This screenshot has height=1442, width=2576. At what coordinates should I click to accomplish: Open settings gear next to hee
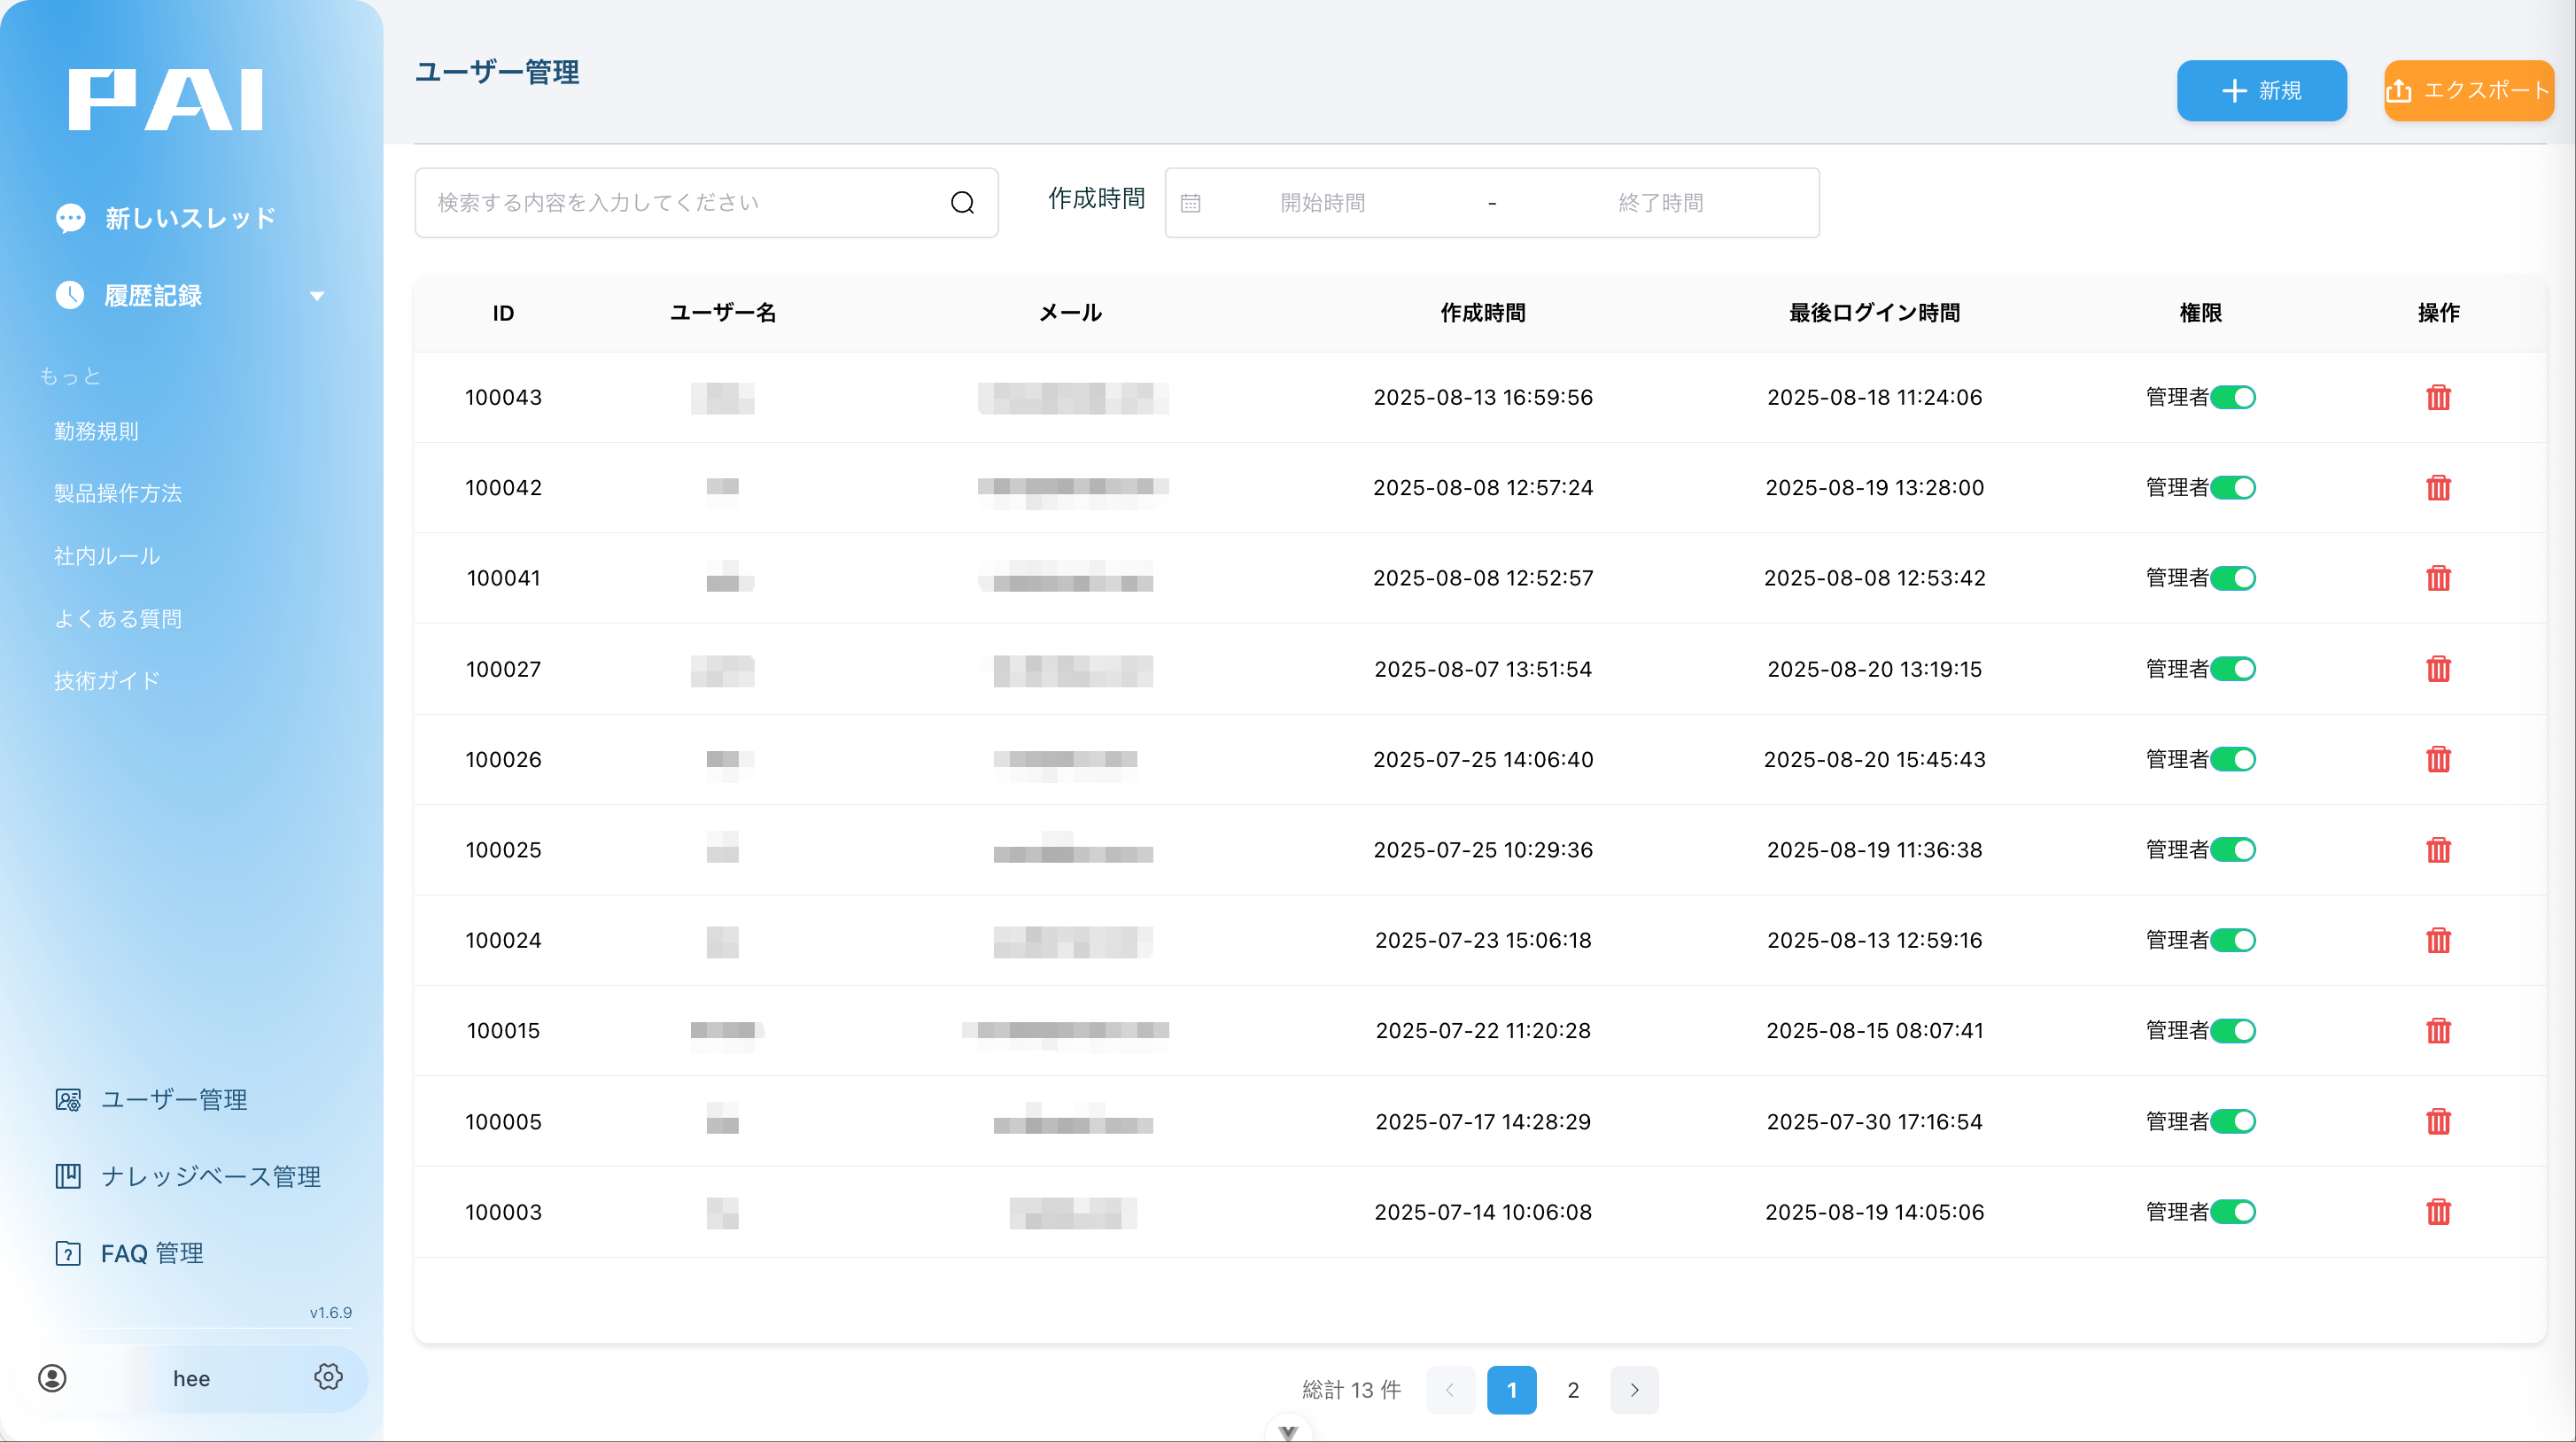pyautogui.click(x=328, y=1377)
